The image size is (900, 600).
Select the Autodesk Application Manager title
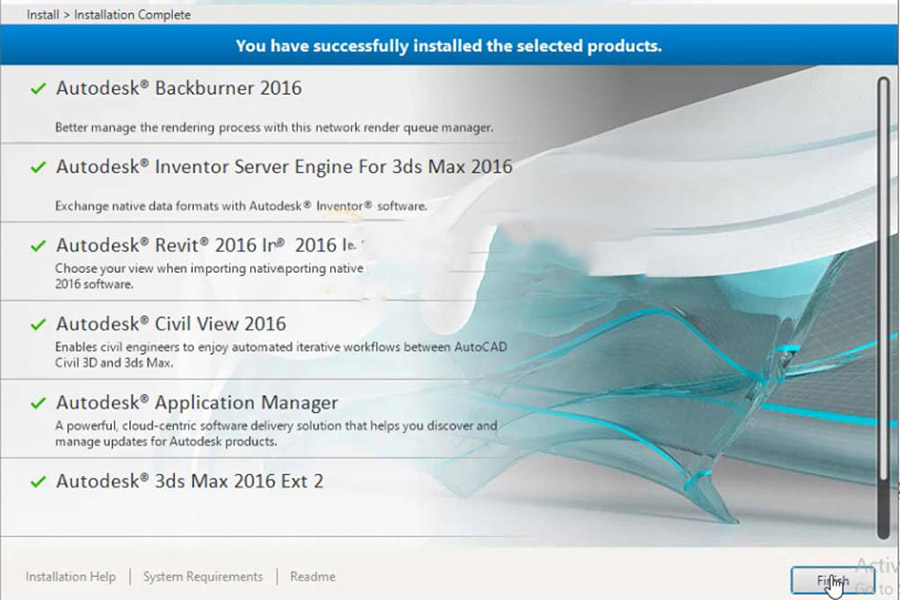click(197, 402)
